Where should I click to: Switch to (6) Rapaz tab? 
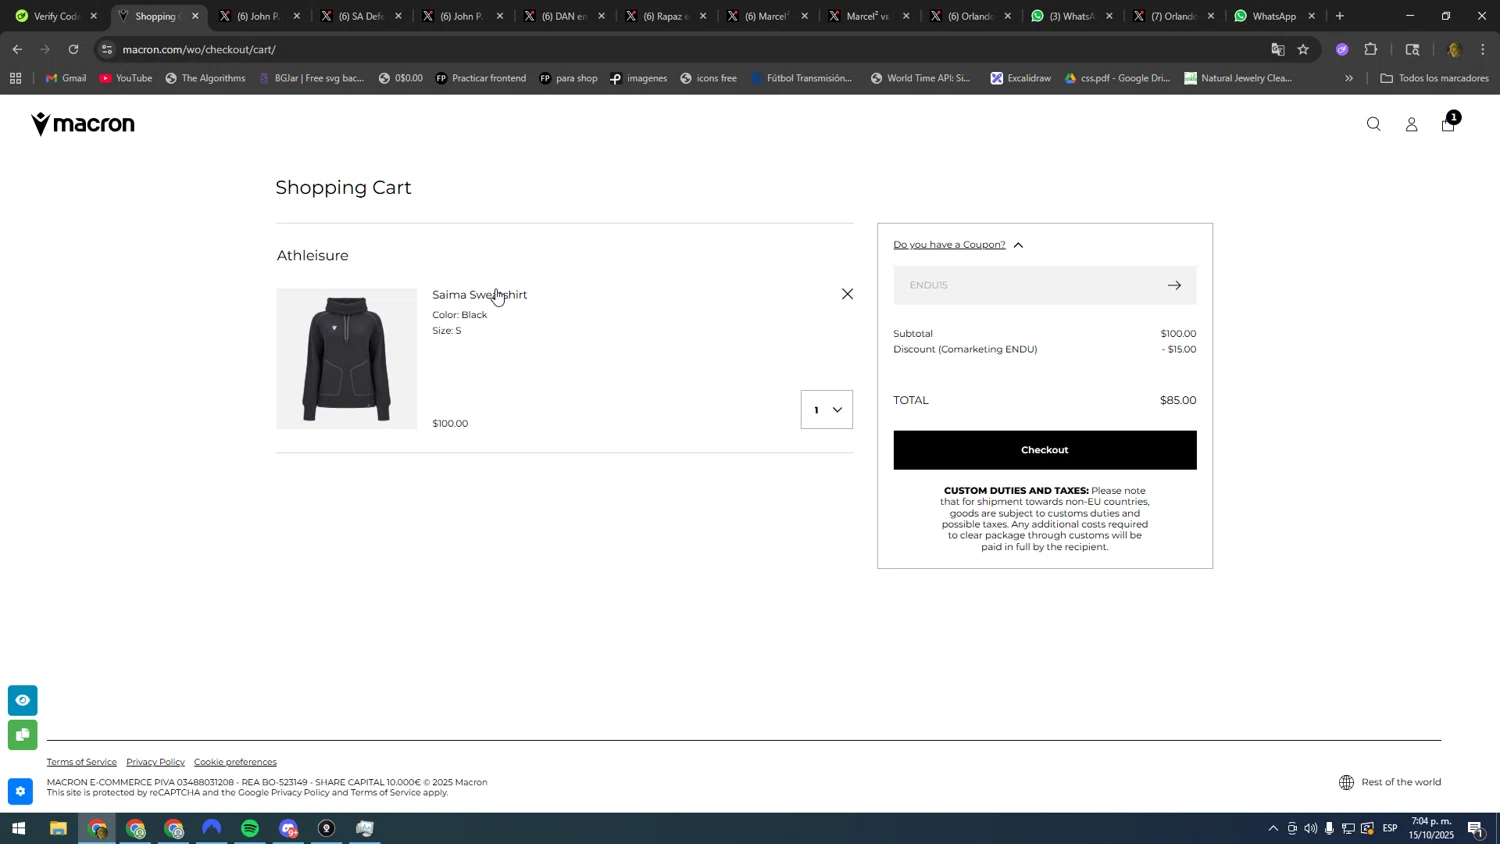click(x=666, y=16)
